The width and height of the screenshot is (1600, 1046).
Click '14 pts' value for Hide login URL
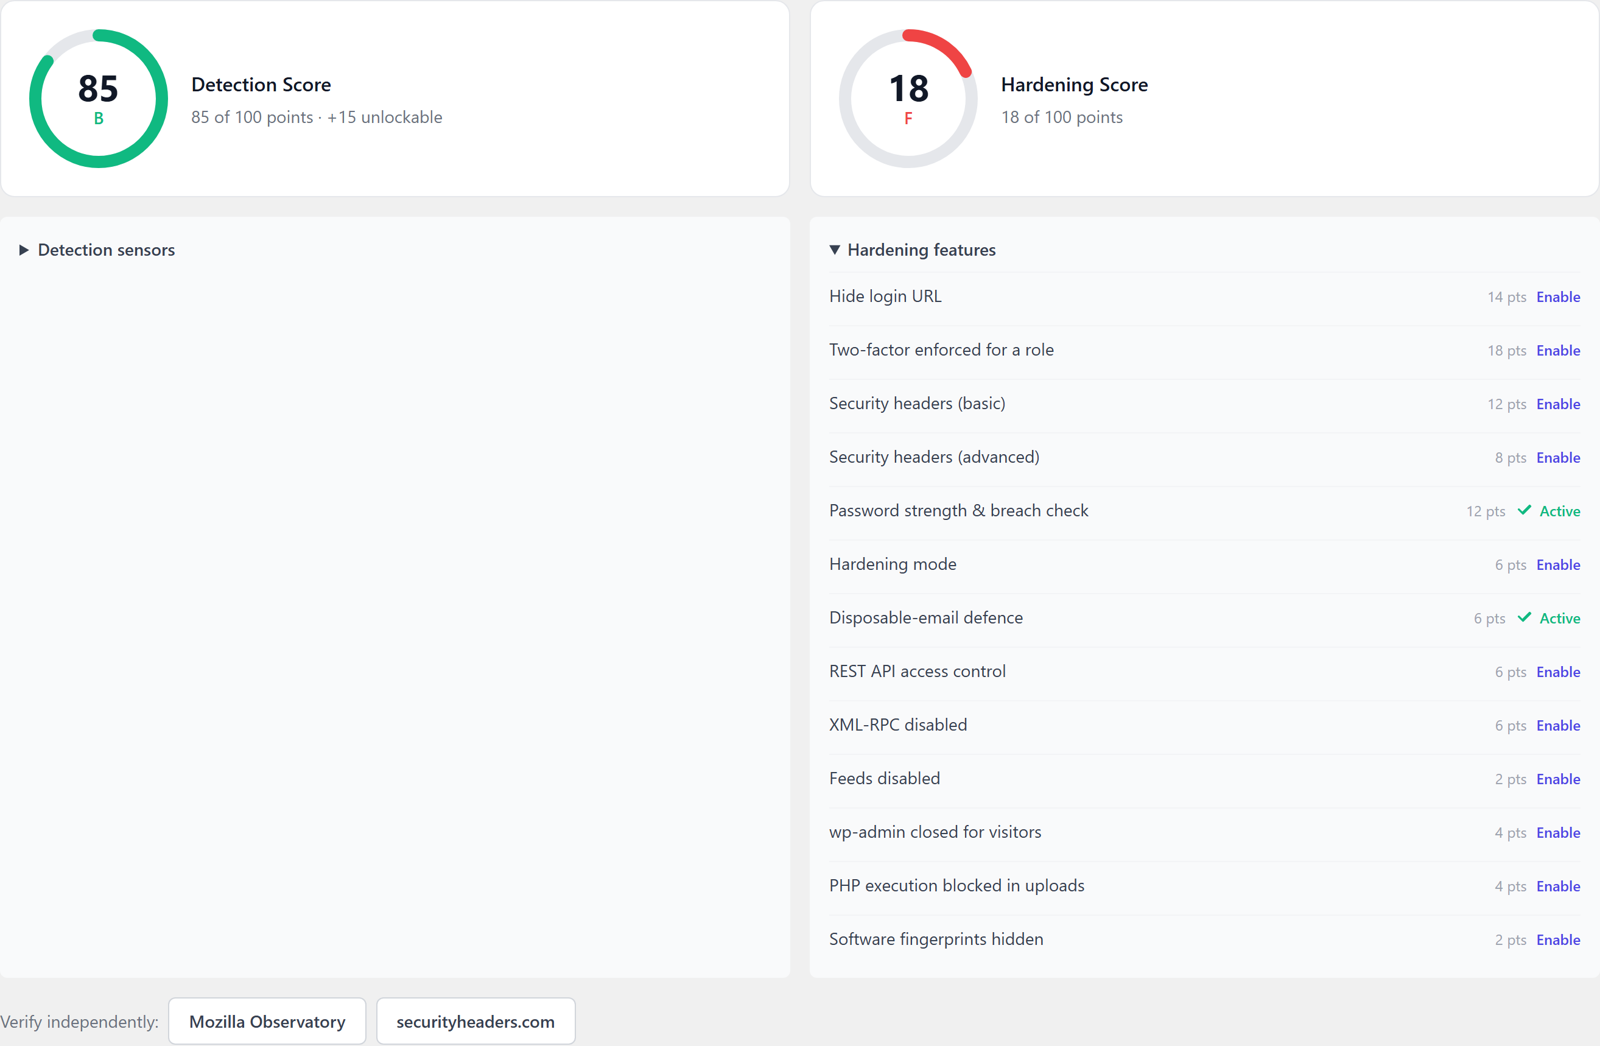coord(1507,297)
